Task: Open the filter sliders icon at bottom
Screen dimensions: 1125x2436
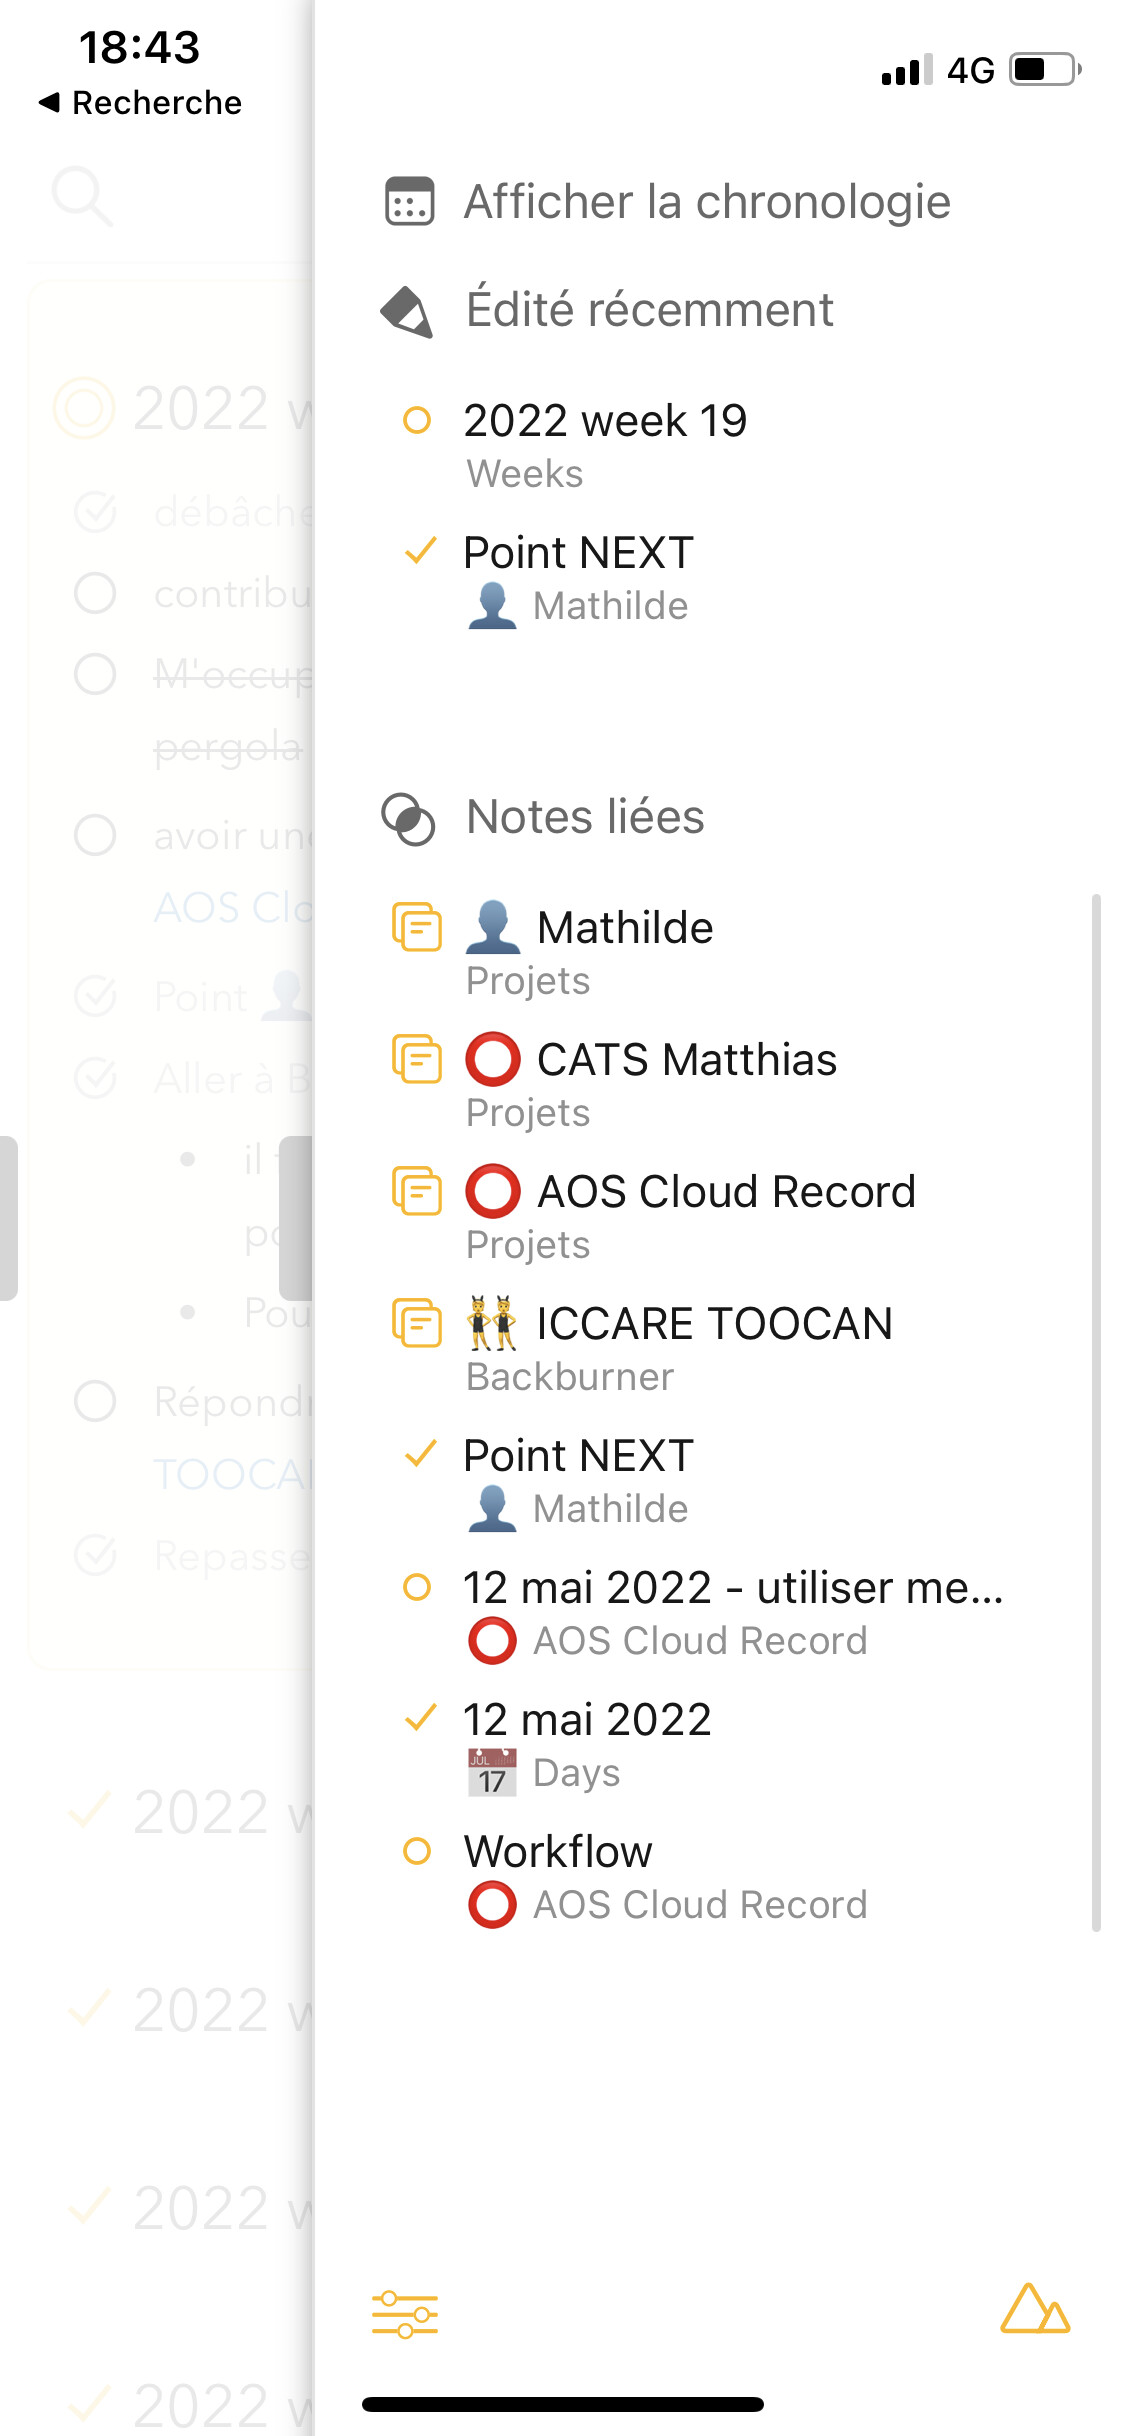Action: [405, 2314]
